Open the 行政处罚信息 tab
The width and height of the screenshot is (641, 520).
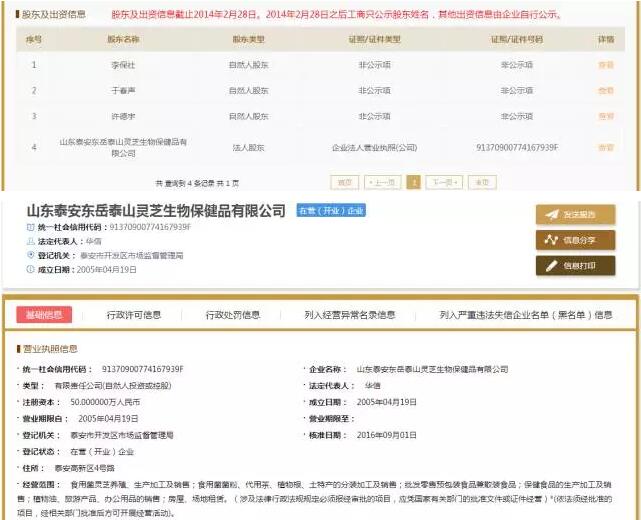(x=233, y=315)
